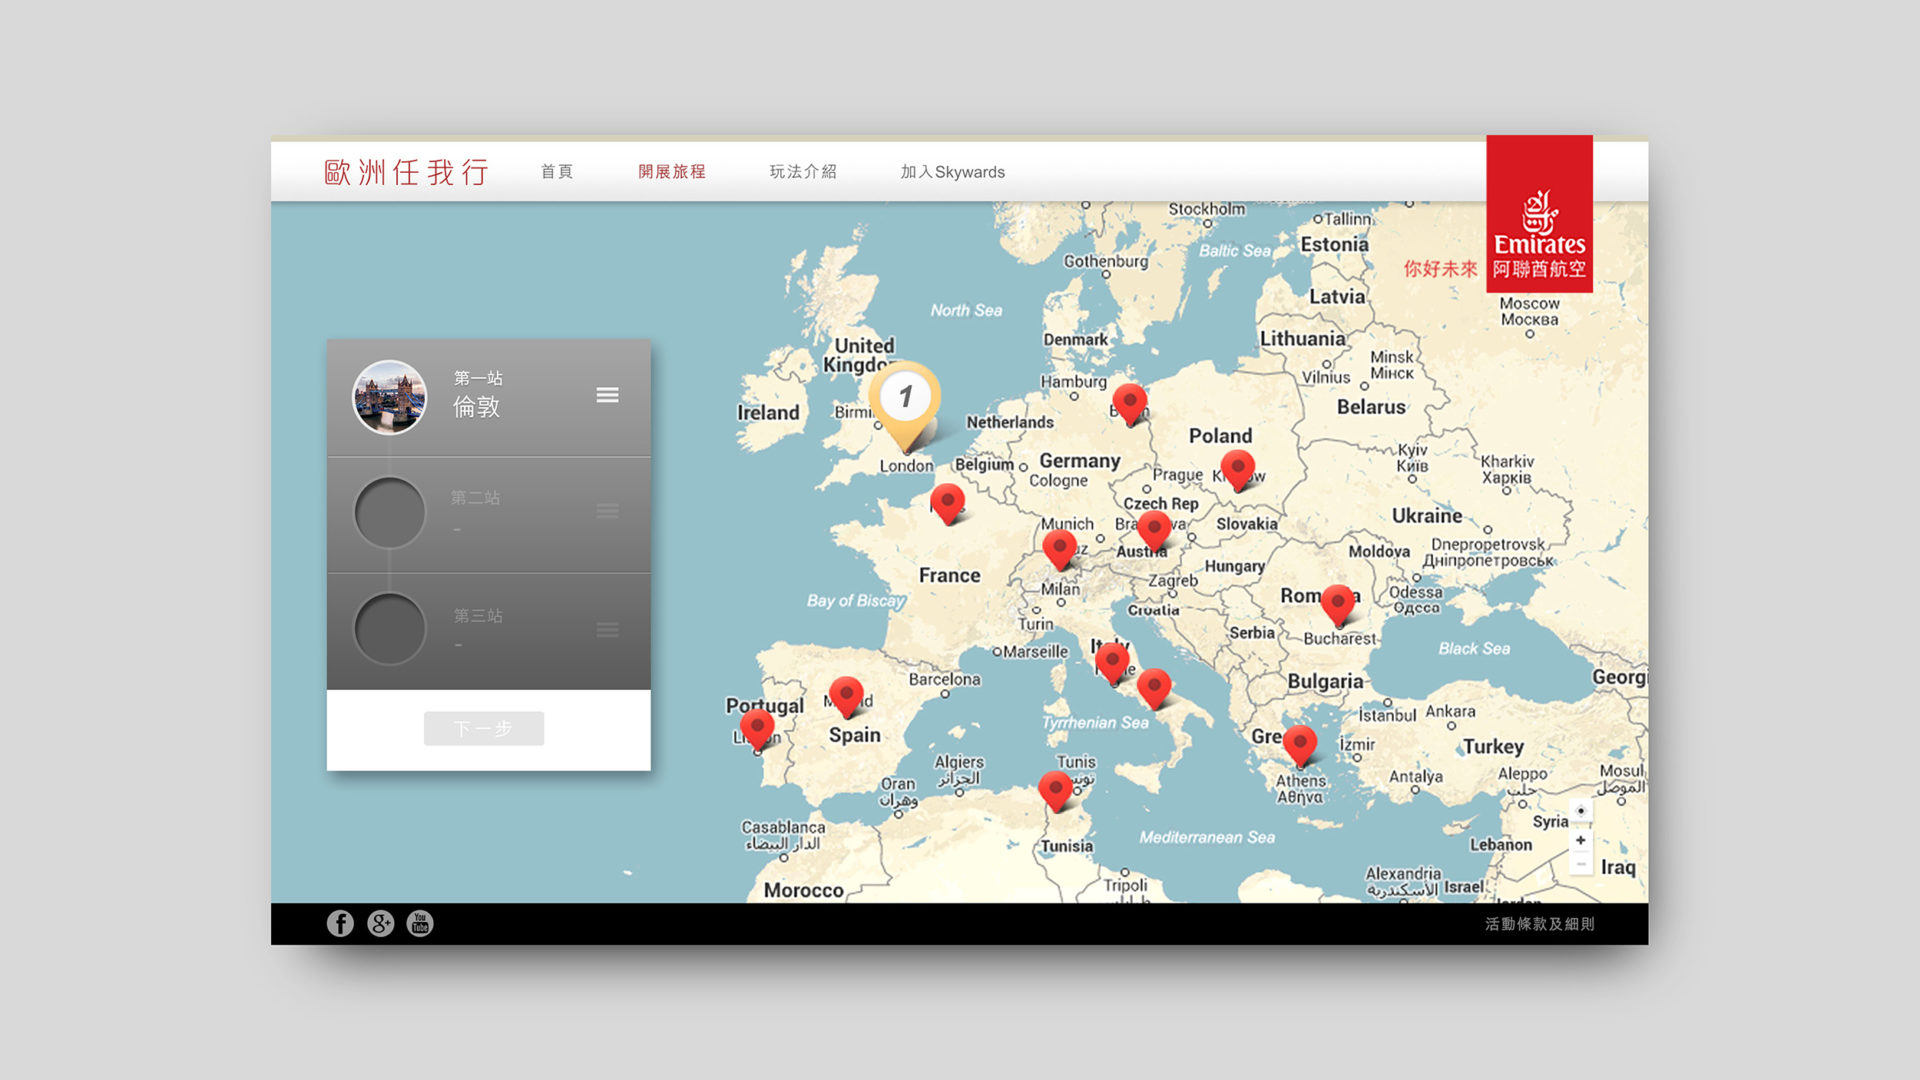Open the Facebook icon in the footer
The image size is (1920, 1080).
(340, 923)
